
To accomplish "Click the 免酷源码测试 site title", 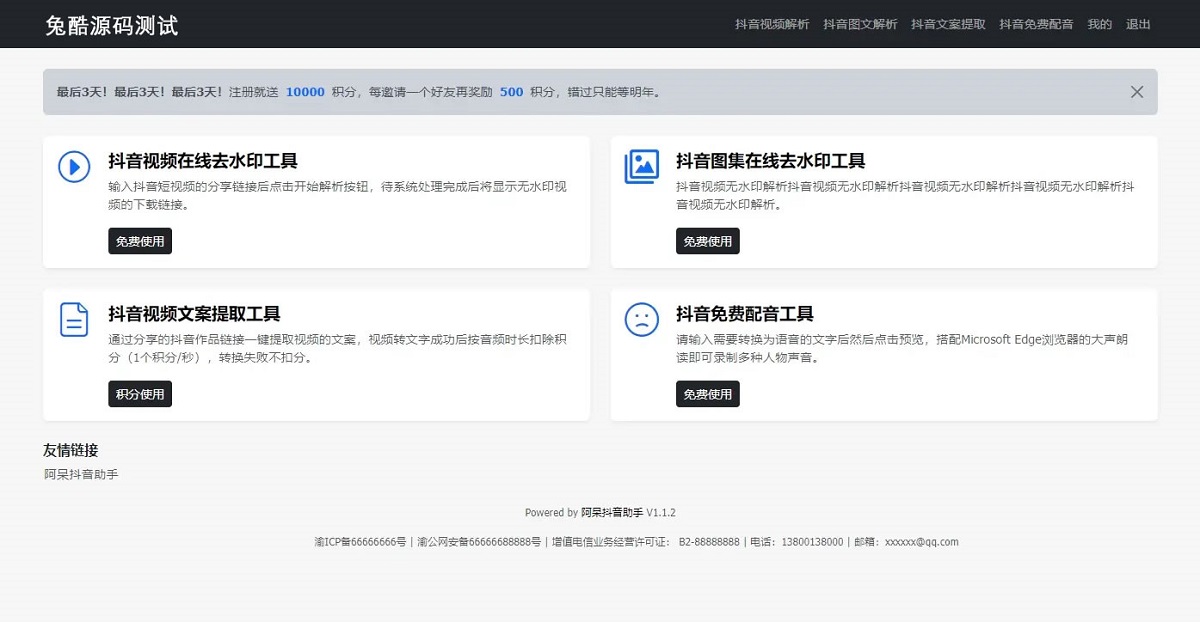I will (111, 25).
